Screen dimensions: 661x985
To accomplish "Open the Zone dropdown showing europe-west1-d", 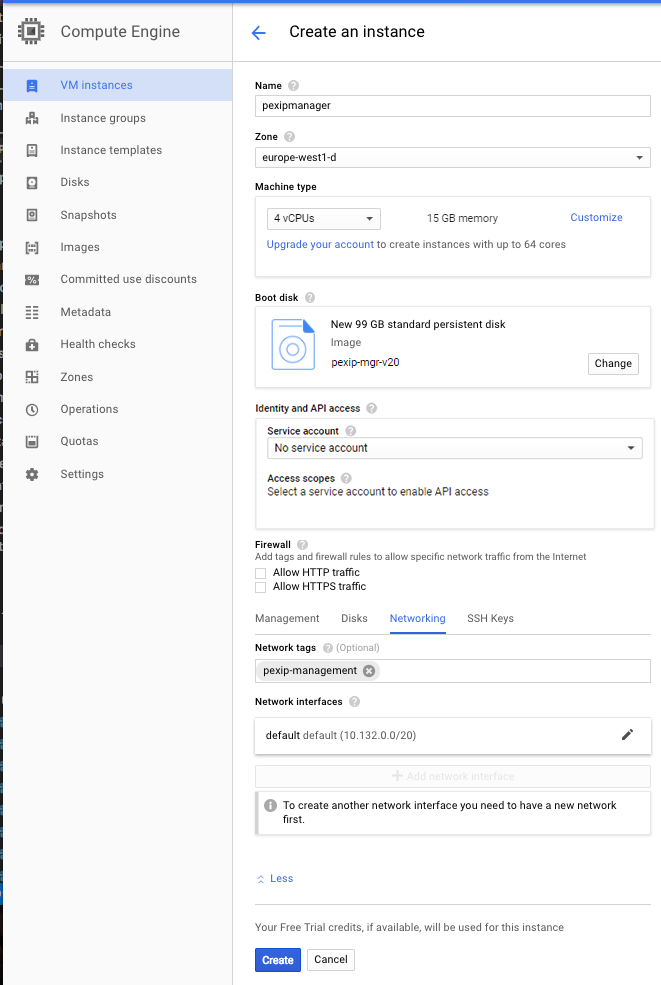I will (x=452, y=158).
